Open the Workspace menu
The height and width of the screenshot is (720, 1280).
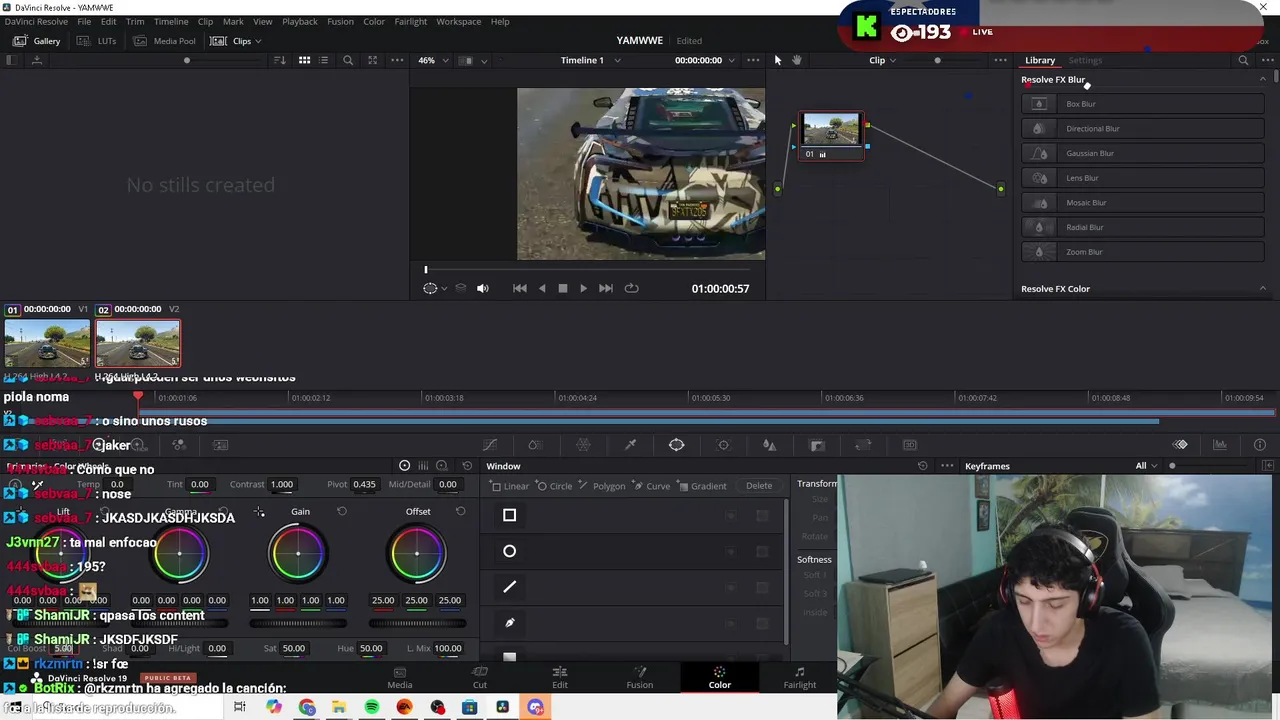pos(458,21)
